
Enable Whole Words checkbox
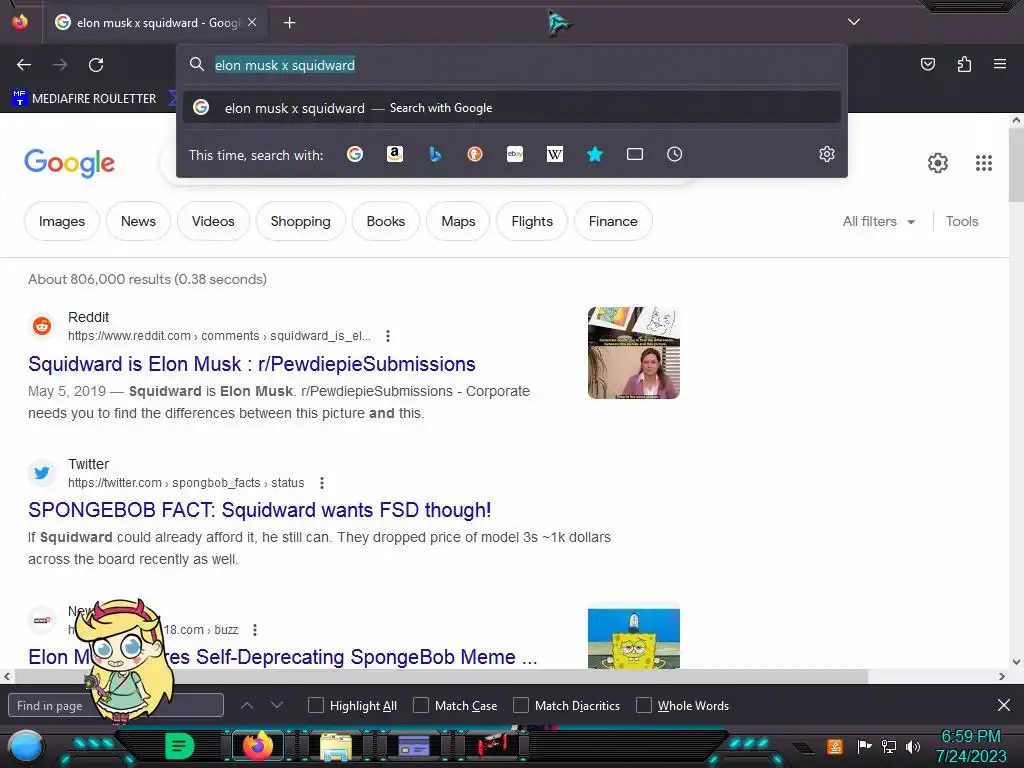644,705
